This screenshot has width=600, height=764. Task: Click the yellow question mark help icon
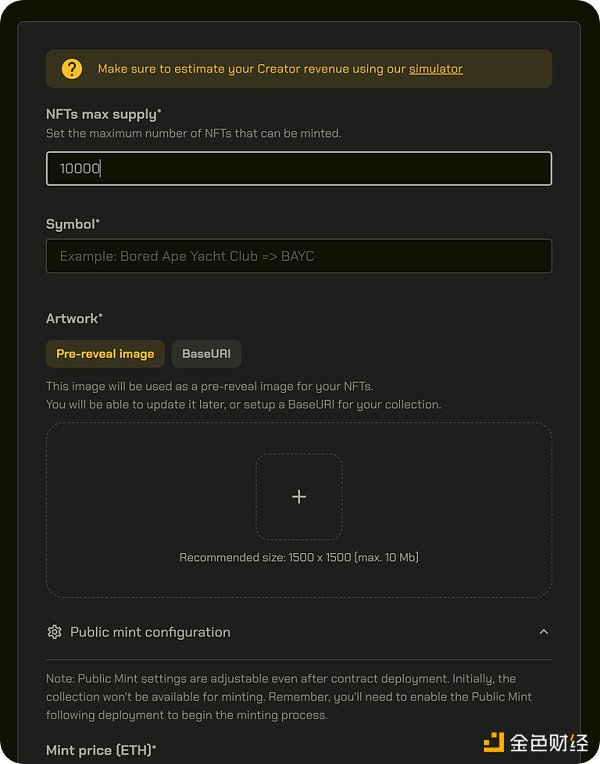pos(72,69)
